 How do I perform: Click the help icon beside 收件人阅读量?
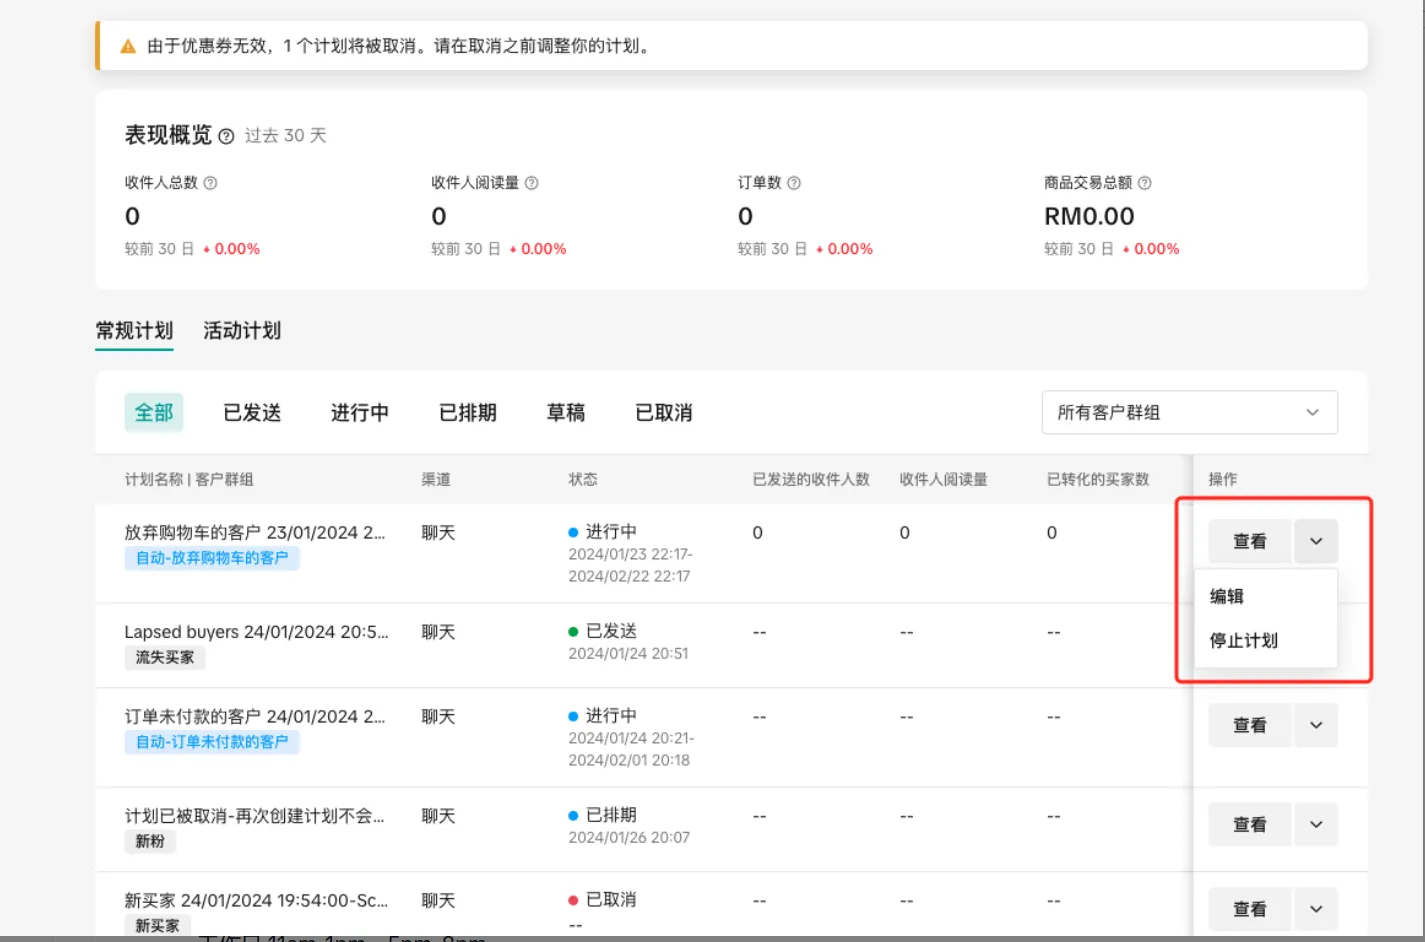[x=532, y=183]
